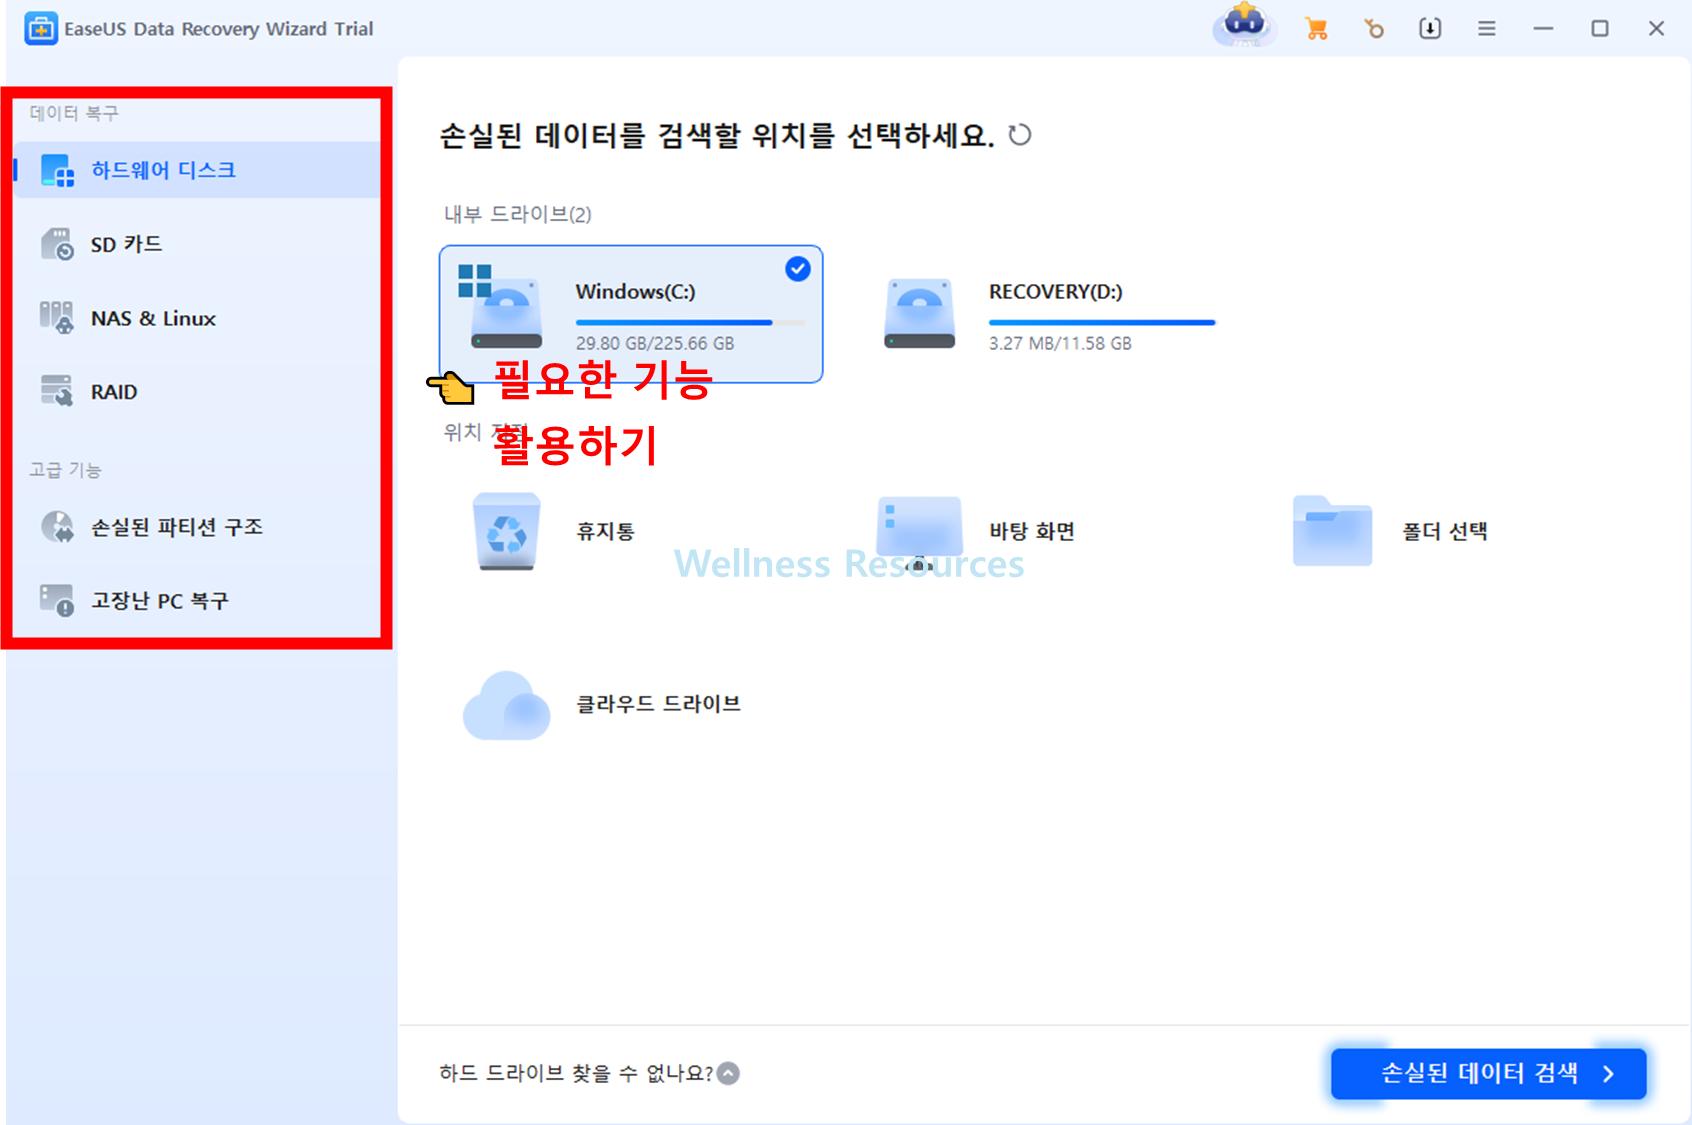This screenshot has width=1692, height=1125.
Task: Click the SD card icon in the sidebar
Action: pyautogui.click(x=57, y=244)
